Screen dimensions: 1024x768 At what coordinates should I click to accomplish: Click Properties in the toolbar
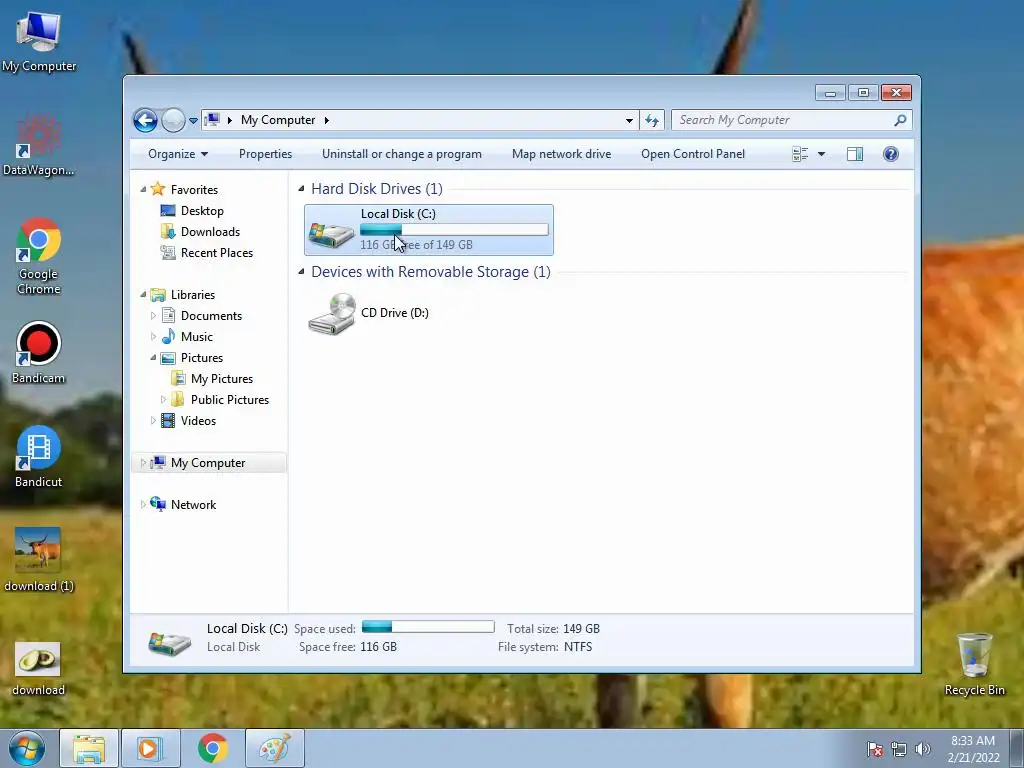[x=265, y=154]
